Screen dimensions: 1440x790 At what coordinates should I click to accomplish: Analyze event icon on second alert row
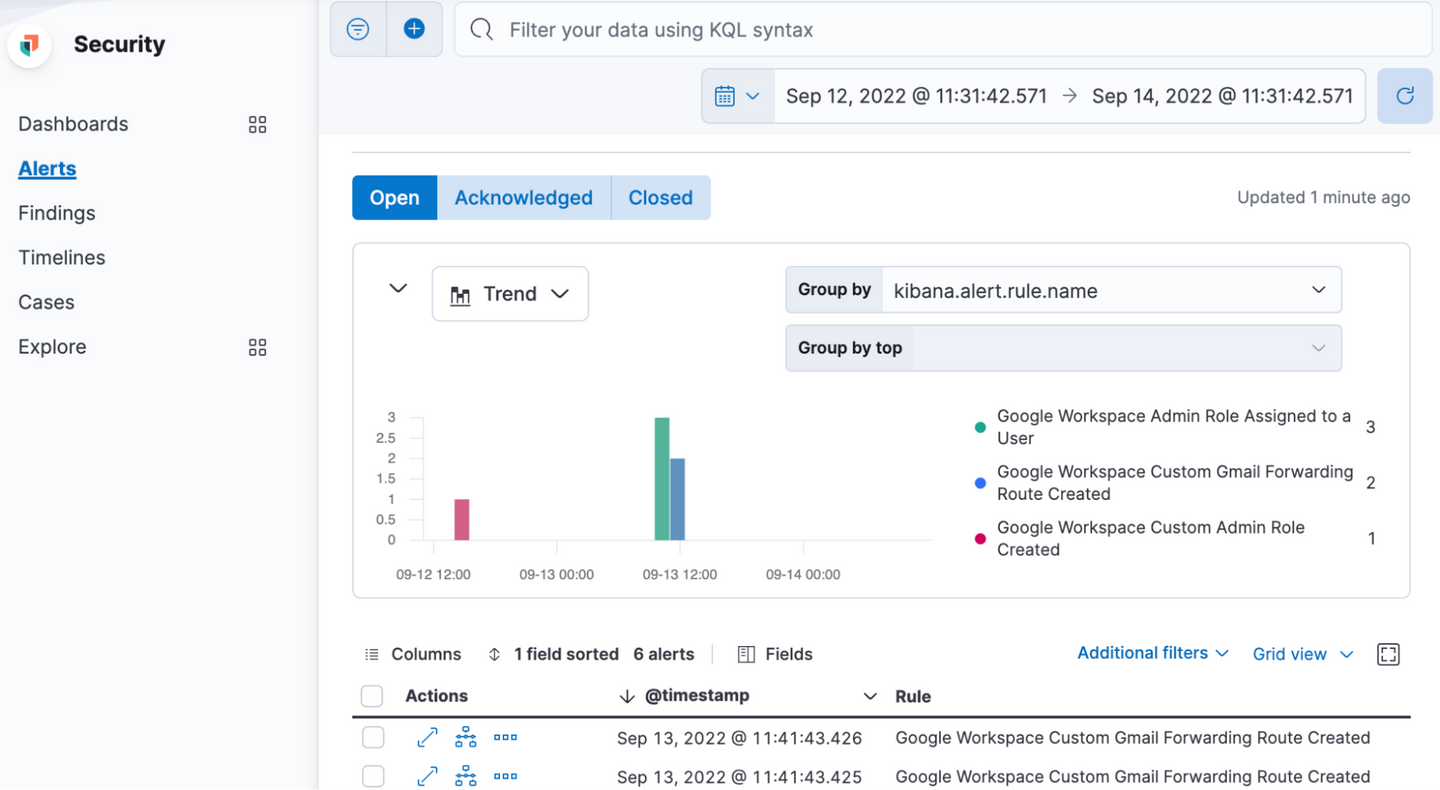pyautogui.click(x=466, y=776)
